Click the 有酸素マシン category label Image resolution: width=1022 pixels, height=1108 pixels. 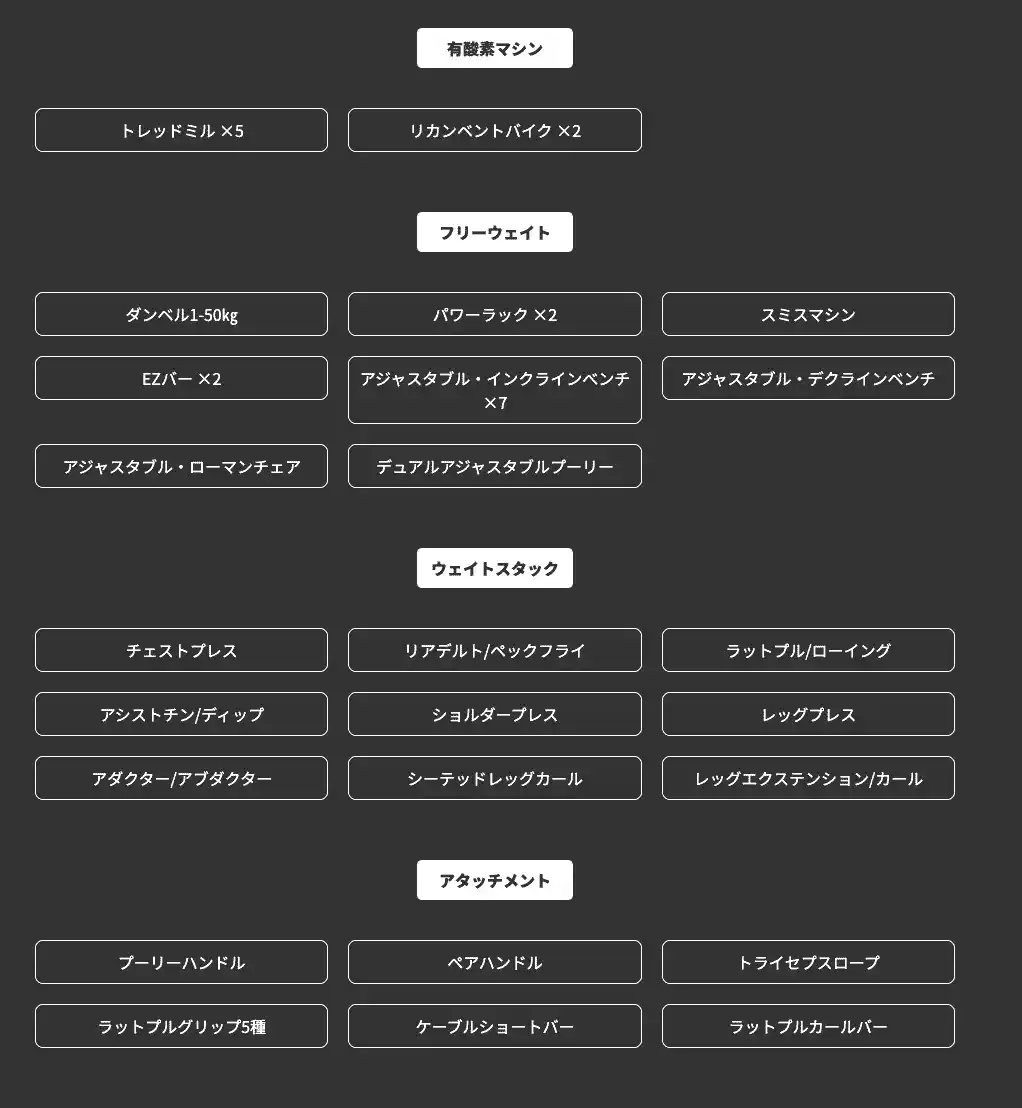(x=494, y=48)
